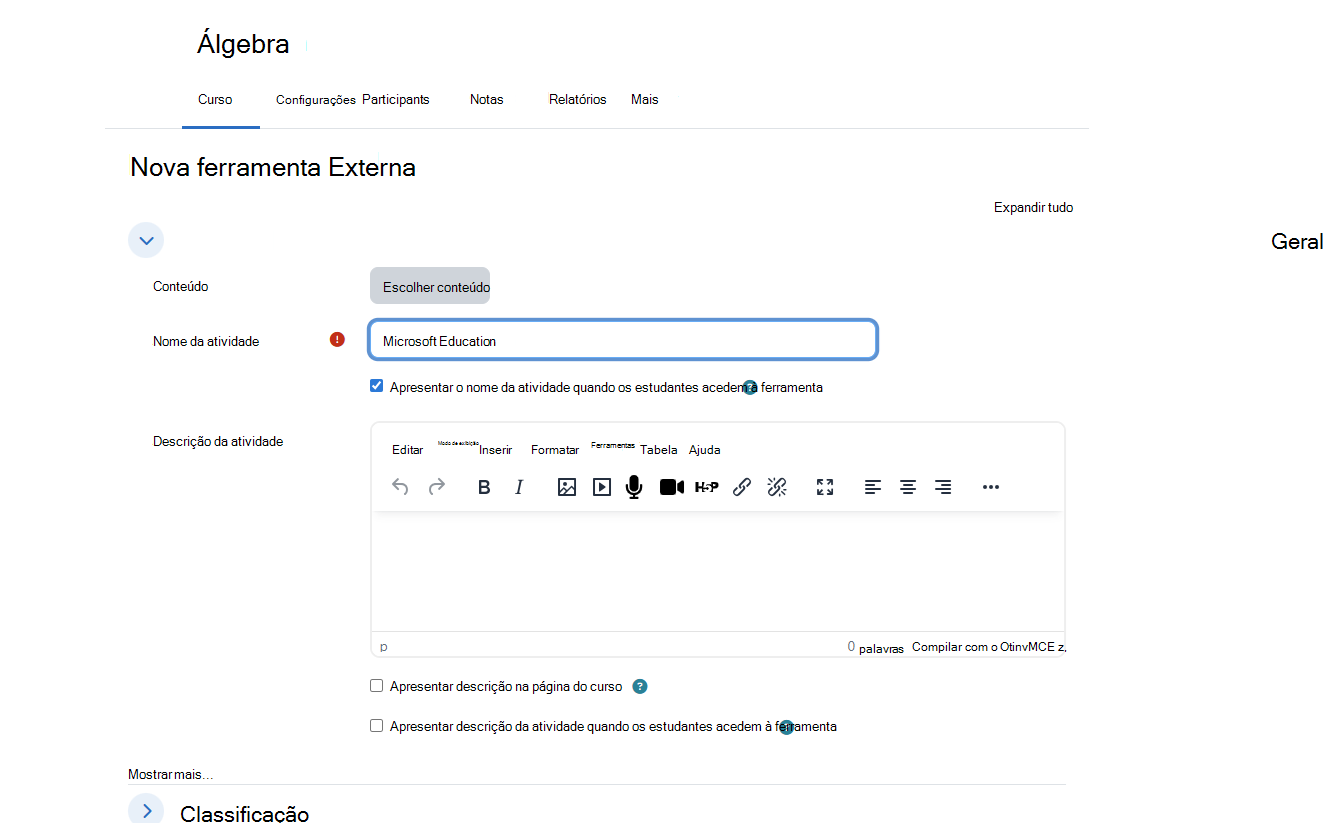Click the Álgebra course title
Viewport: 1324px width, 823px height.
tap(243, 44)
